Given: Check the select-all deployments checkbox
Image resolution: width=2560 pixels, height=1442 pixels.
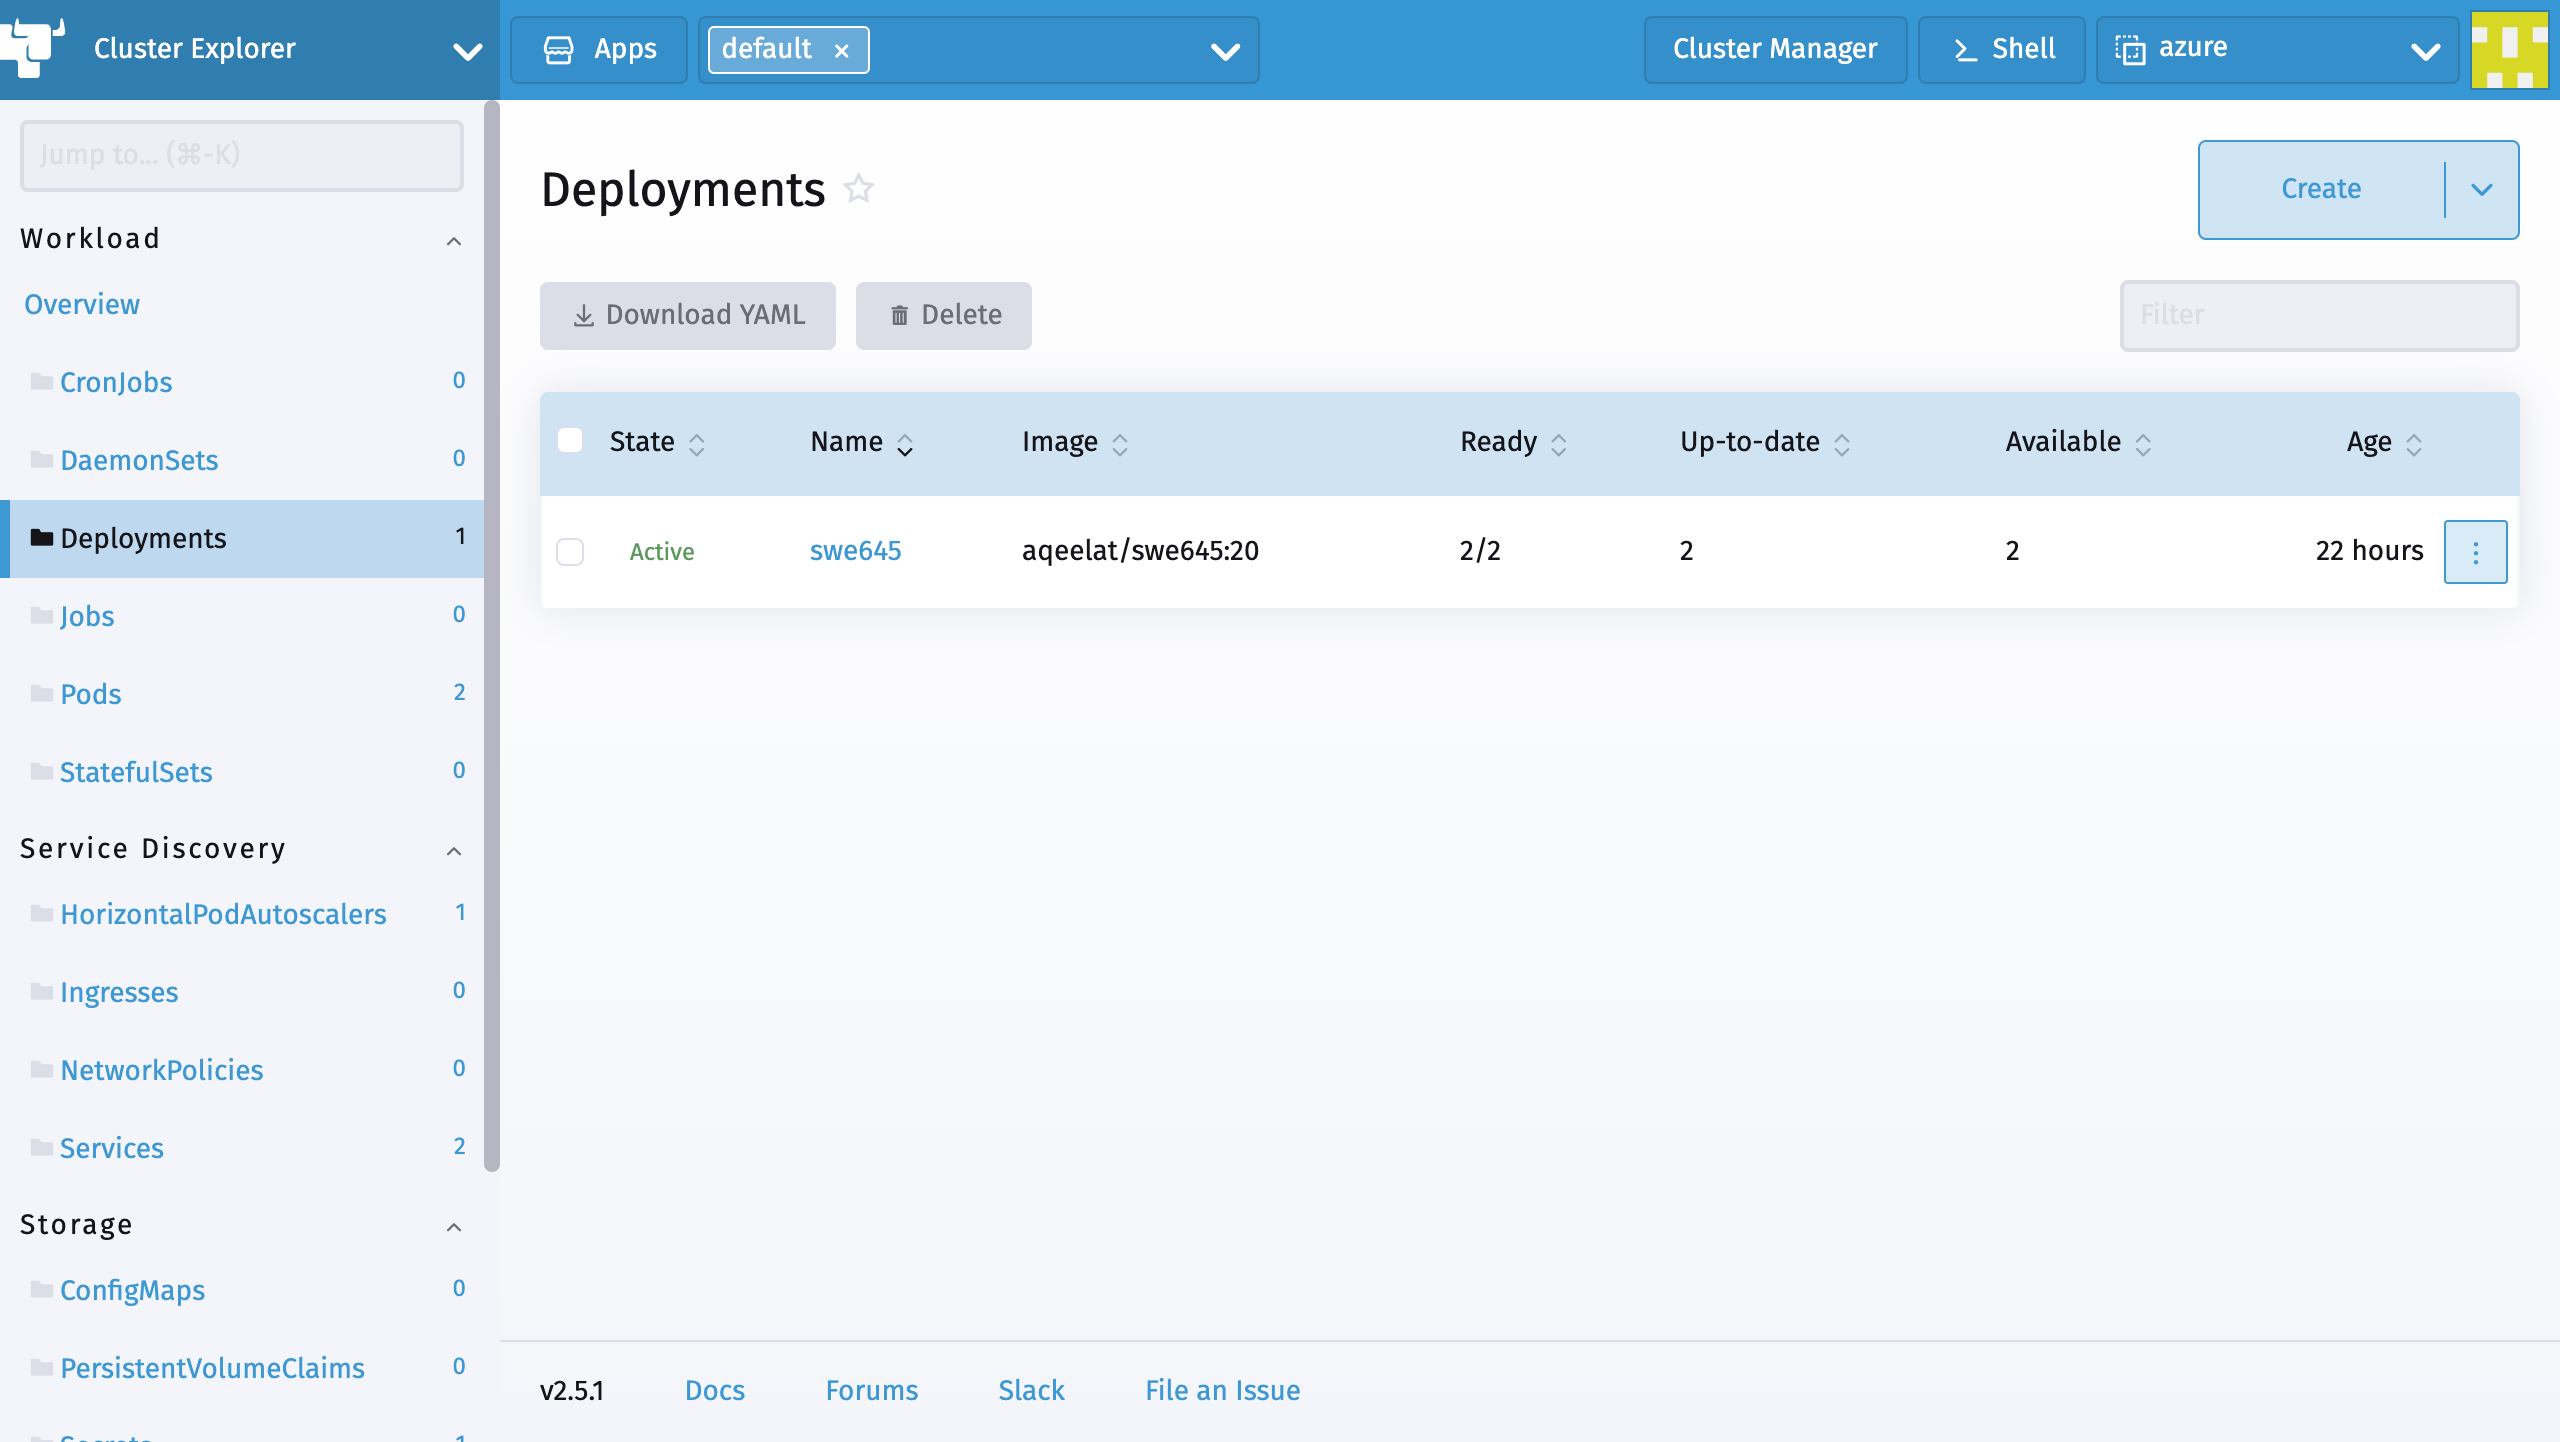Looking at the screenshot, I should coord(570,441).
